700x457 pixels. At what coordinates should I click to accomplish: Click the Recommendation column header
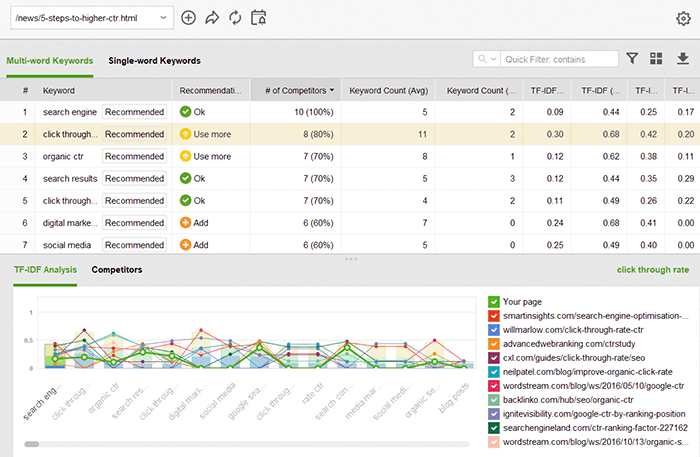coord(210,91)
